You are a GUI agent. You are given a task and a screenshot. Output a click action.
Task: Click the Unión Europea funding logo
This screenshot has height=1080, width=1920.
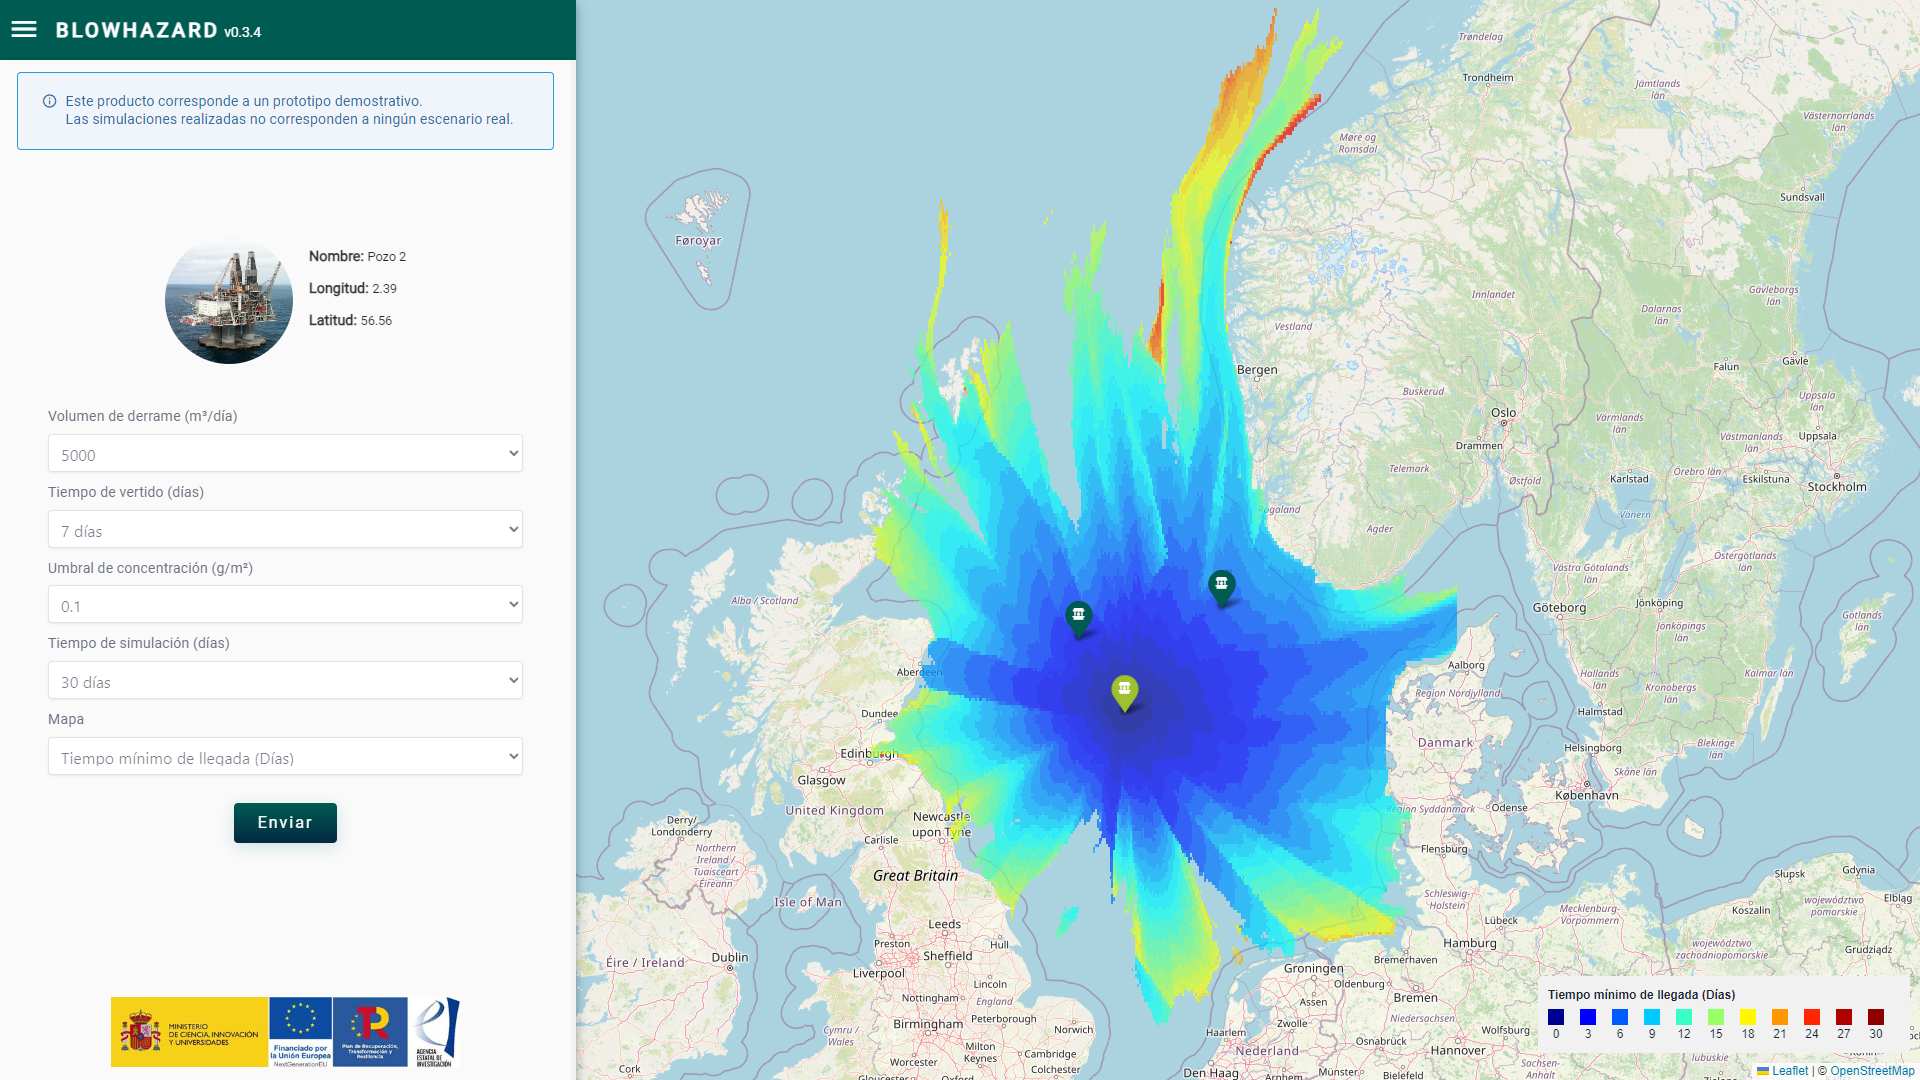coord(300,1032)
